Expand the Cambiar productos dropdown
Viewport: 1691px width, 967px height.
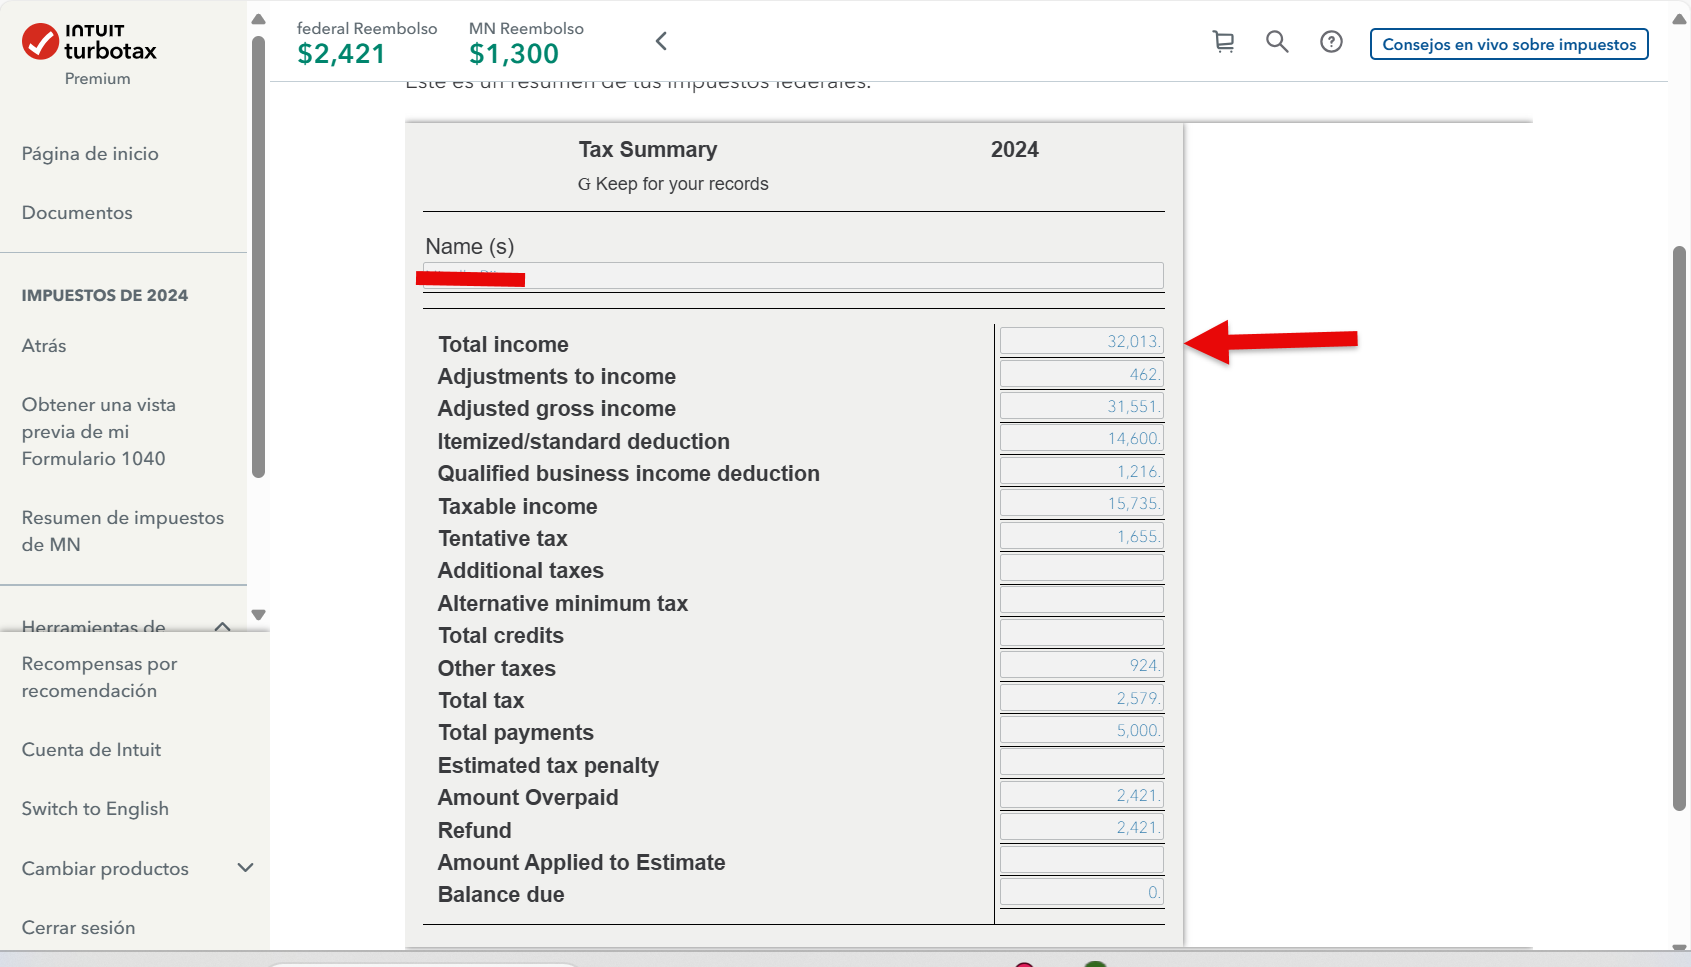coord(245,868)
